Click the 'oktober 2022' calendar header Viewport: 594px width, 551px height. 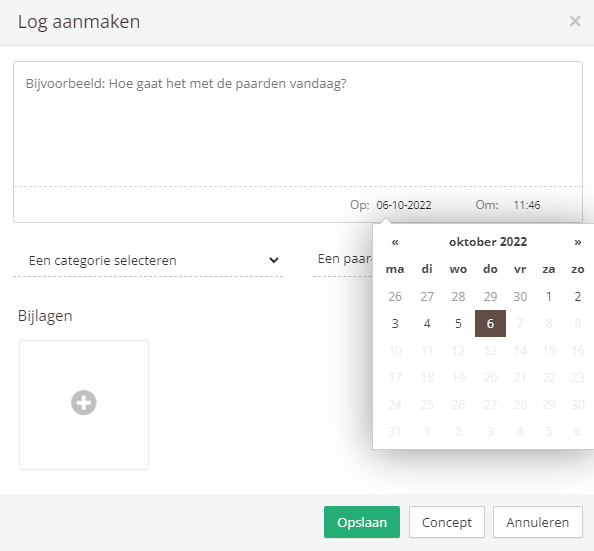tap(488, 242)
